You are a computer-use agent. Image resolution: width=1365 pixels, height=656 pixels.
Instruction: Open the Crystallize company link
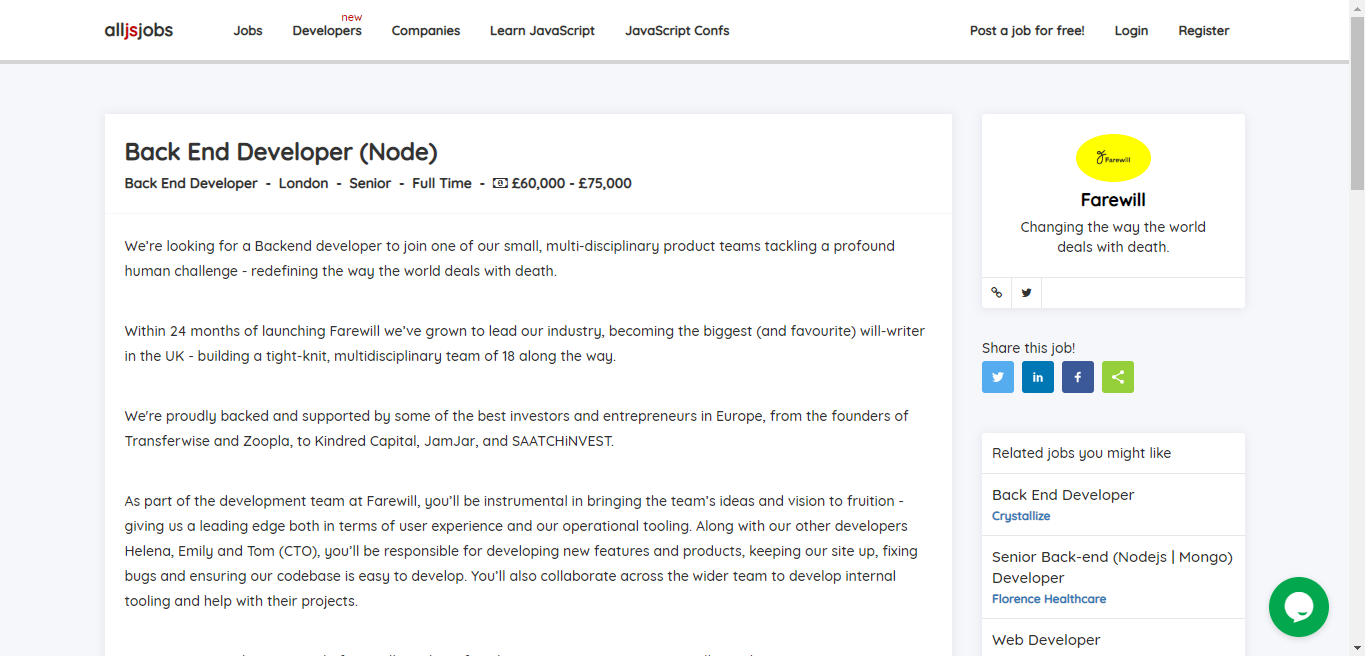[1021, 516]
